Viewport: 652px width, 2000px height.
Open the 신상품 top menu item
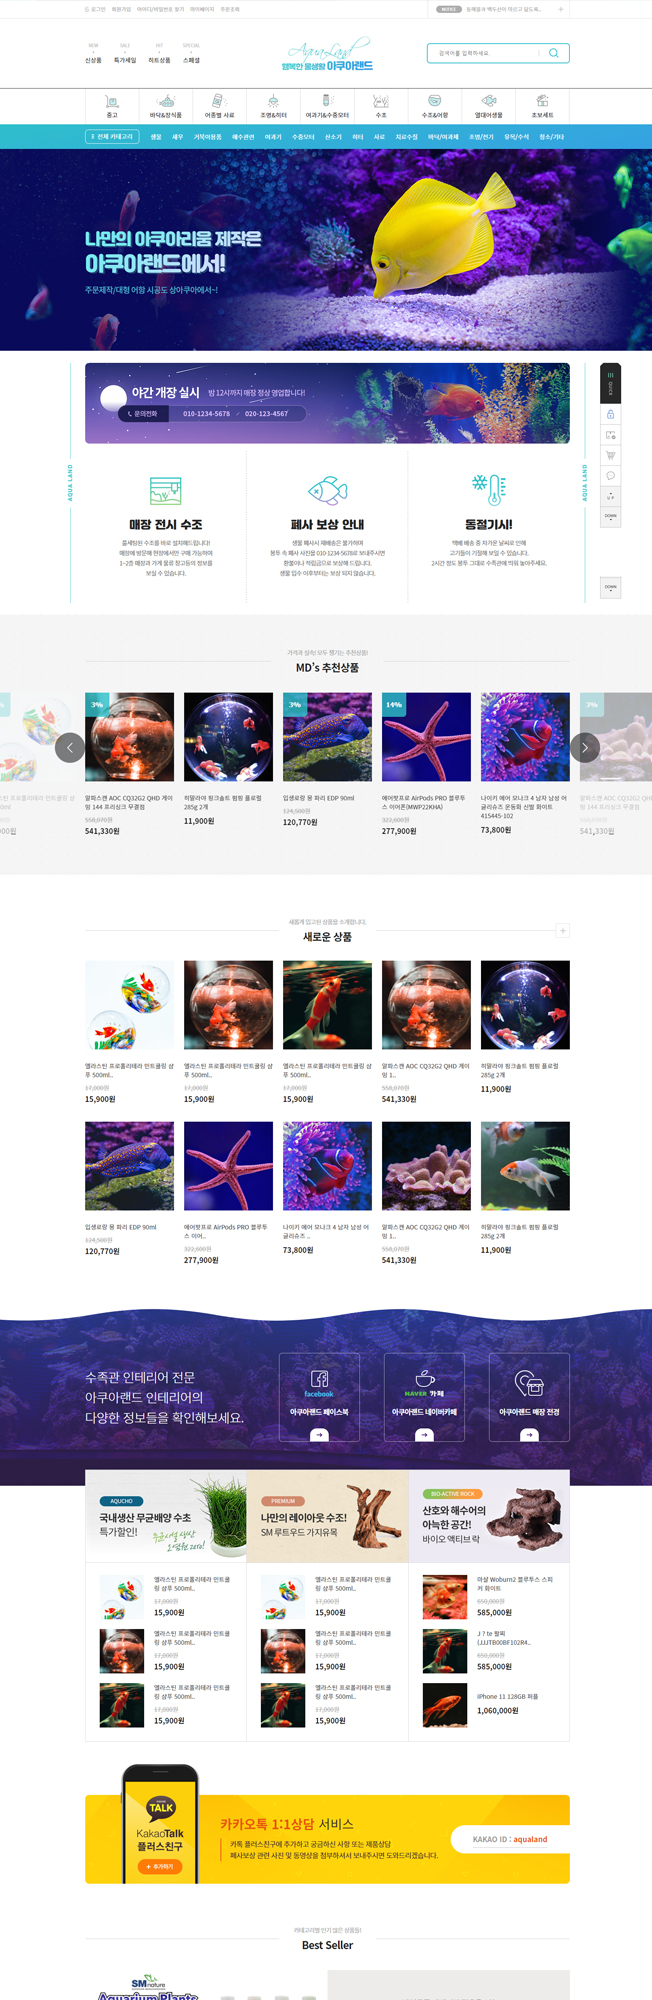pos(93,60)
